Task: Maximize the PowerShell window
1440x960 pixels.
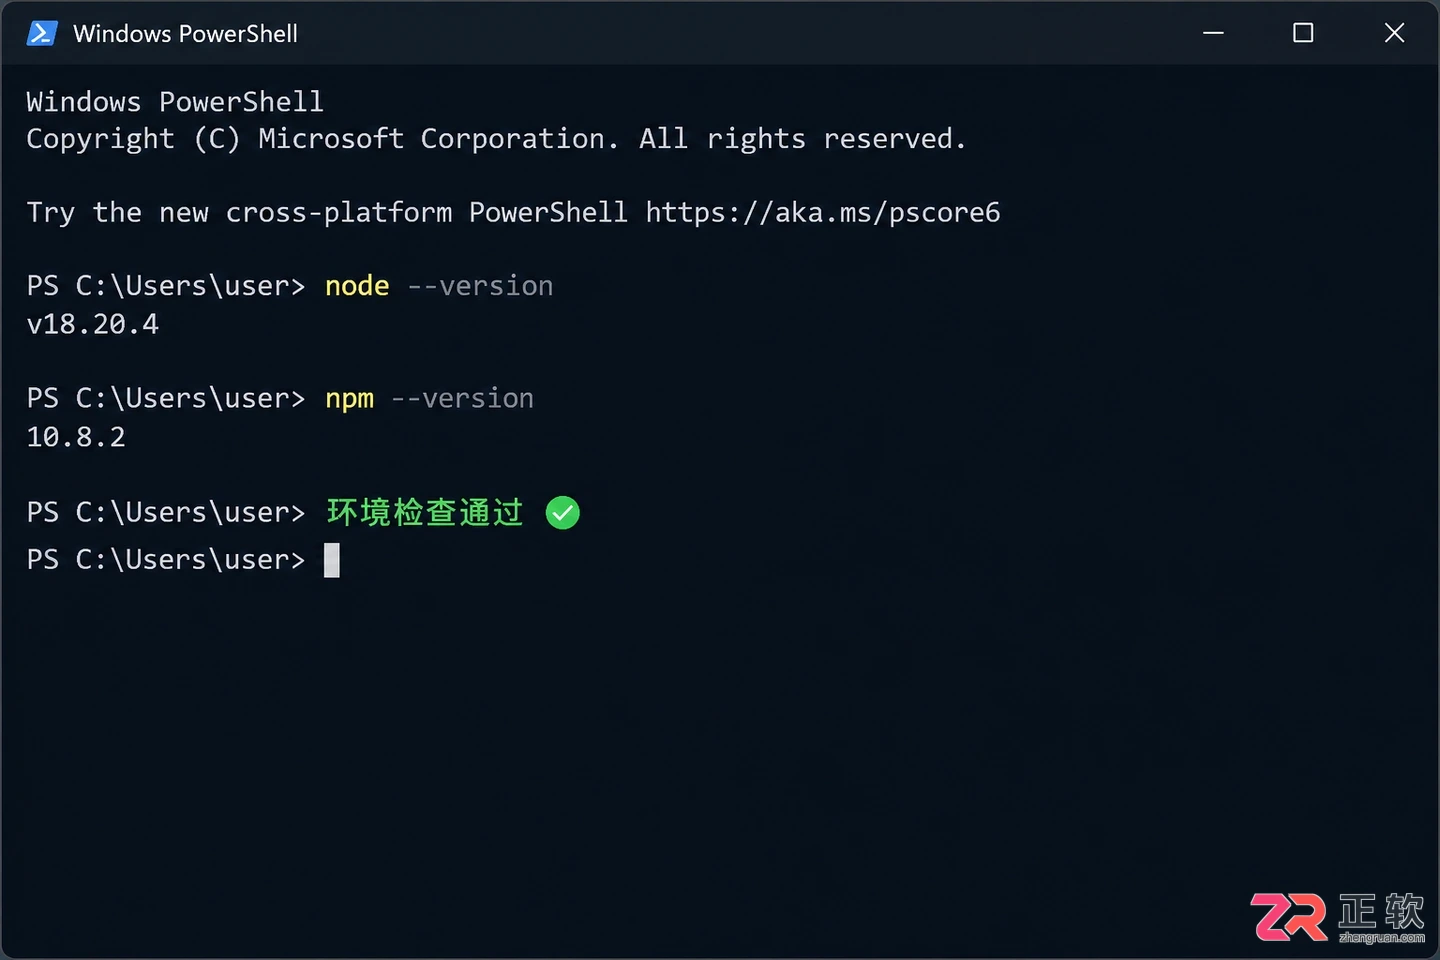Action: click(x=1303, y=33)
